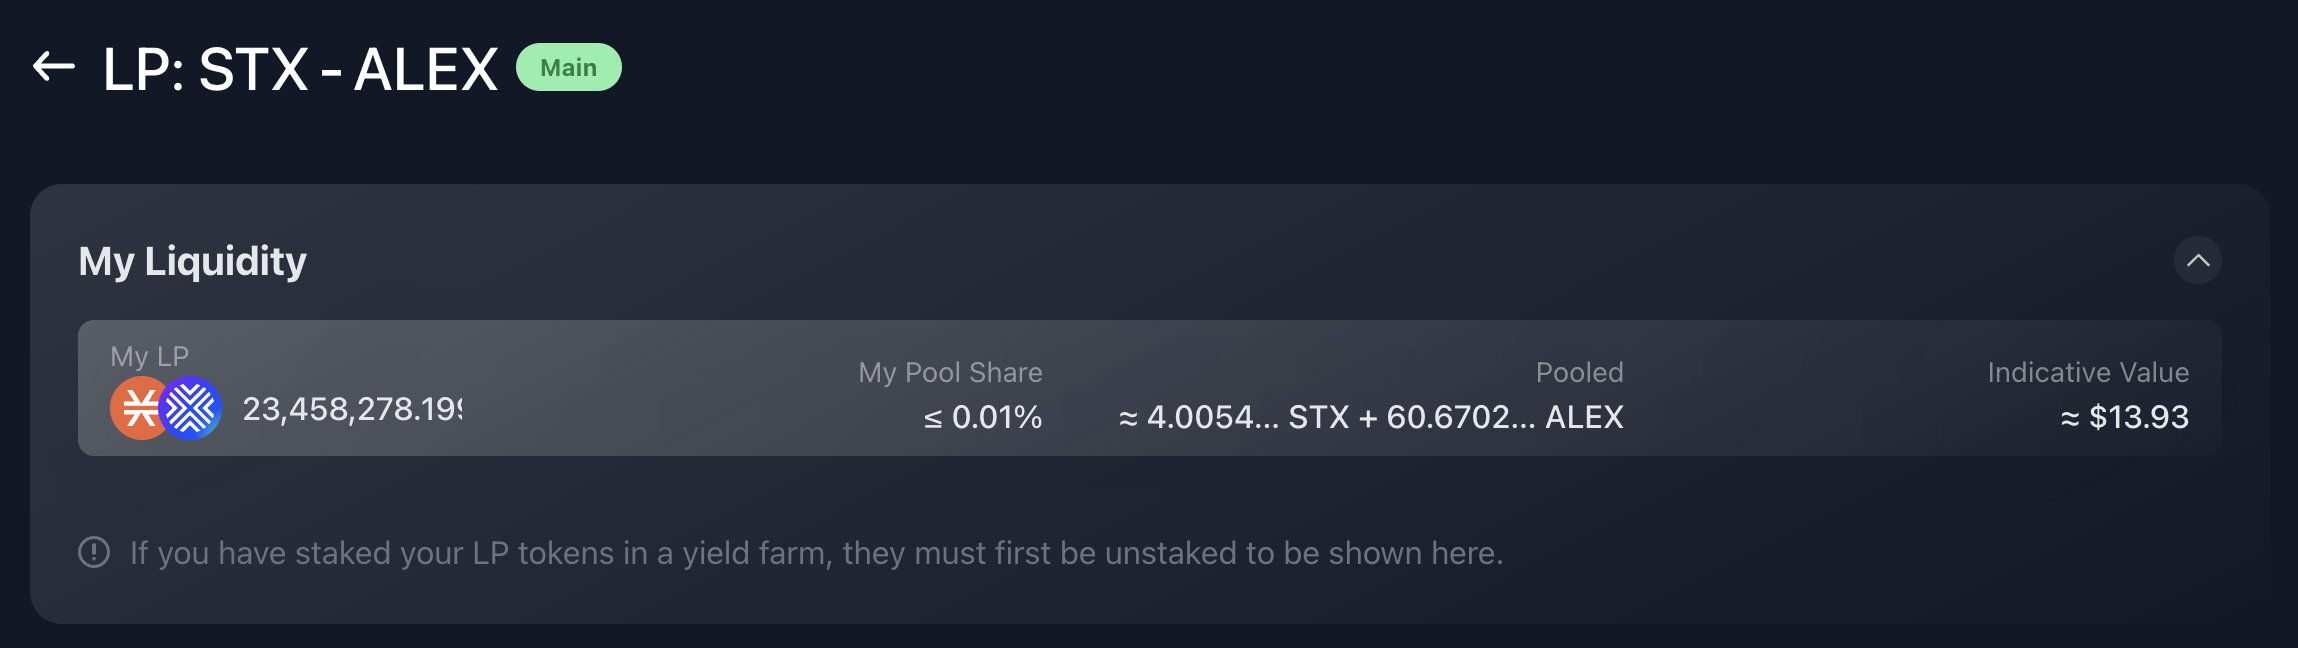
Task: Click the ≤ 0.01% pool share value
Action: pos(983,417)
